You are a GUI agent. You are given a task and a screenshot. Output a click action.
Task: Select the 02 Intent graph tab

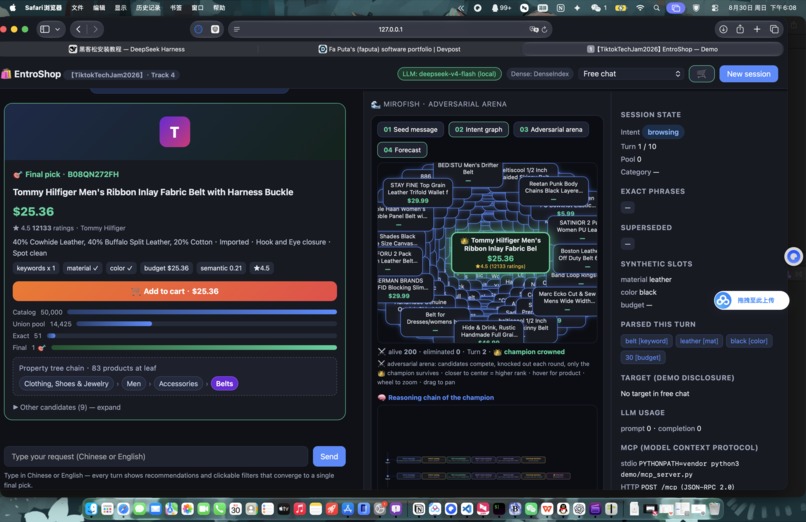479,129
